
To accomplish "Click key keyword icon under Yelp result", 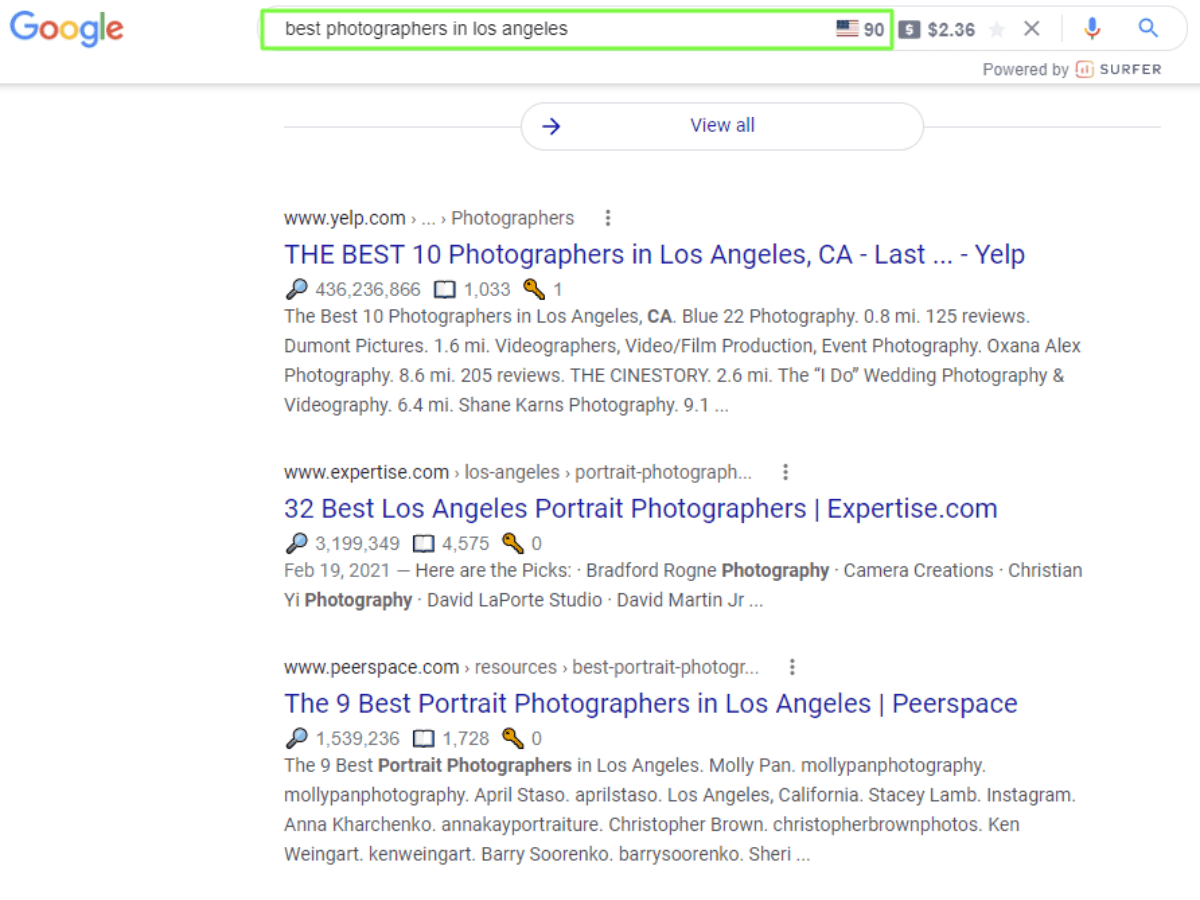I will click(x=534, y=290).
